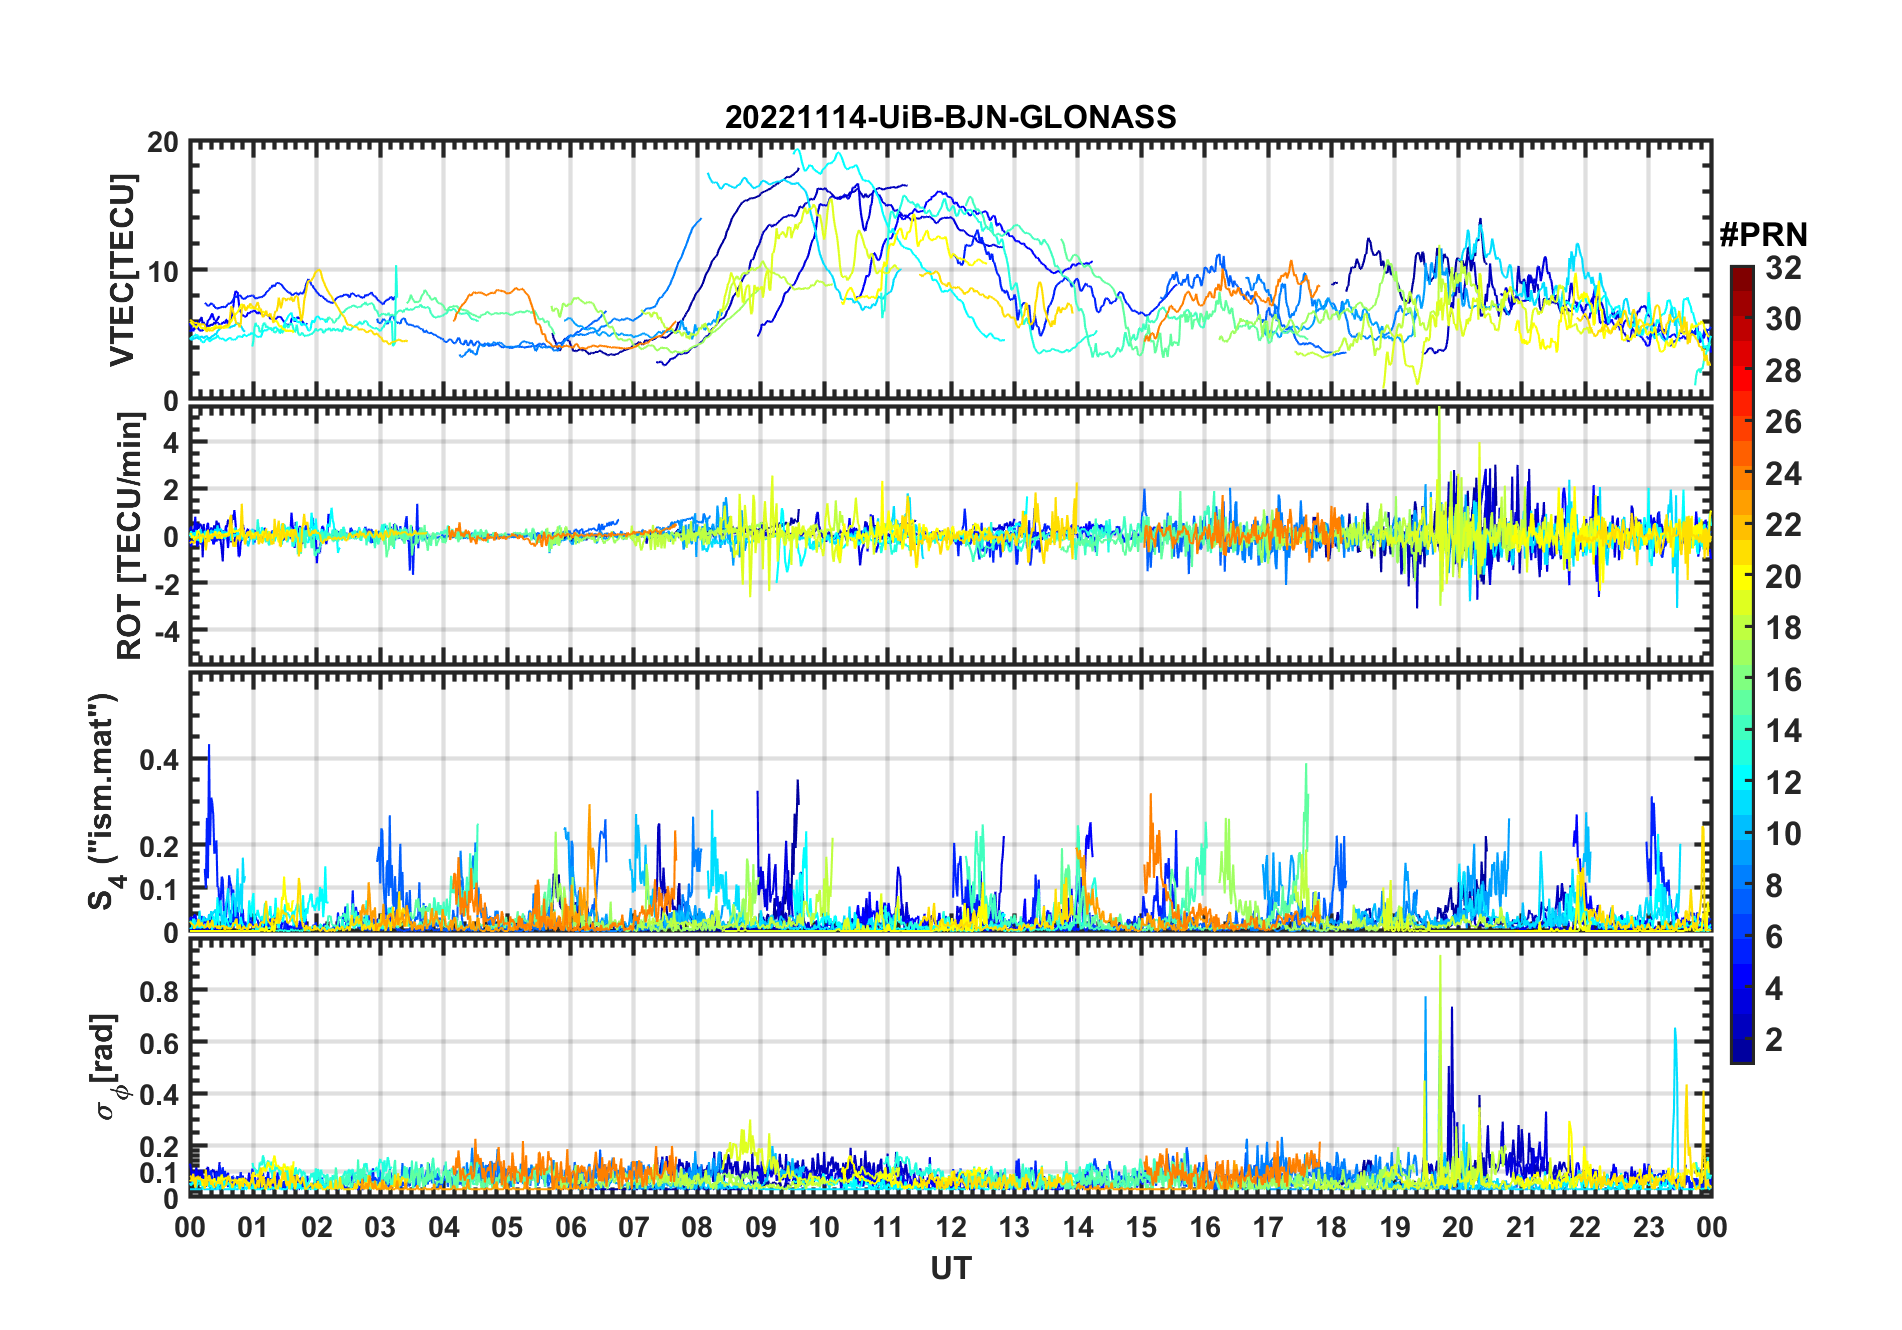Click sigma phi y-axis tick 0.6
1902x1330 pixels.
[x=159, y=1043]
